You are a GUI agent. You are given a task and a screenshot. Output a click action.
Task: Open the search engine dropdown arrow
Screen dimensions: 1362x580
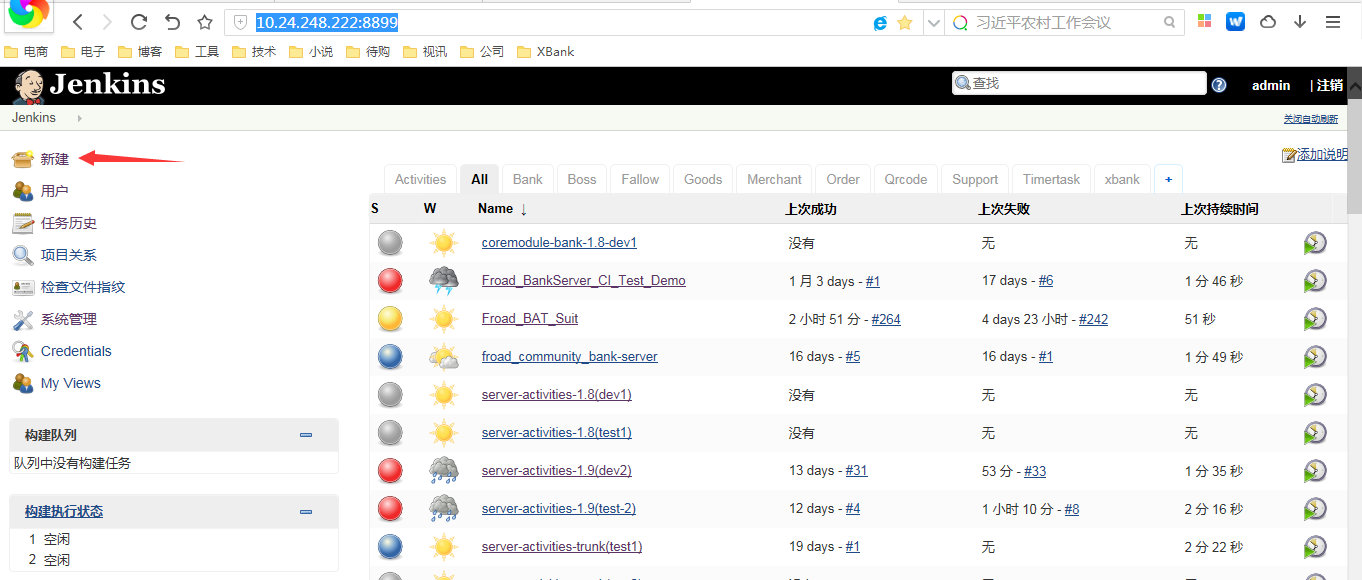[933, 22]
